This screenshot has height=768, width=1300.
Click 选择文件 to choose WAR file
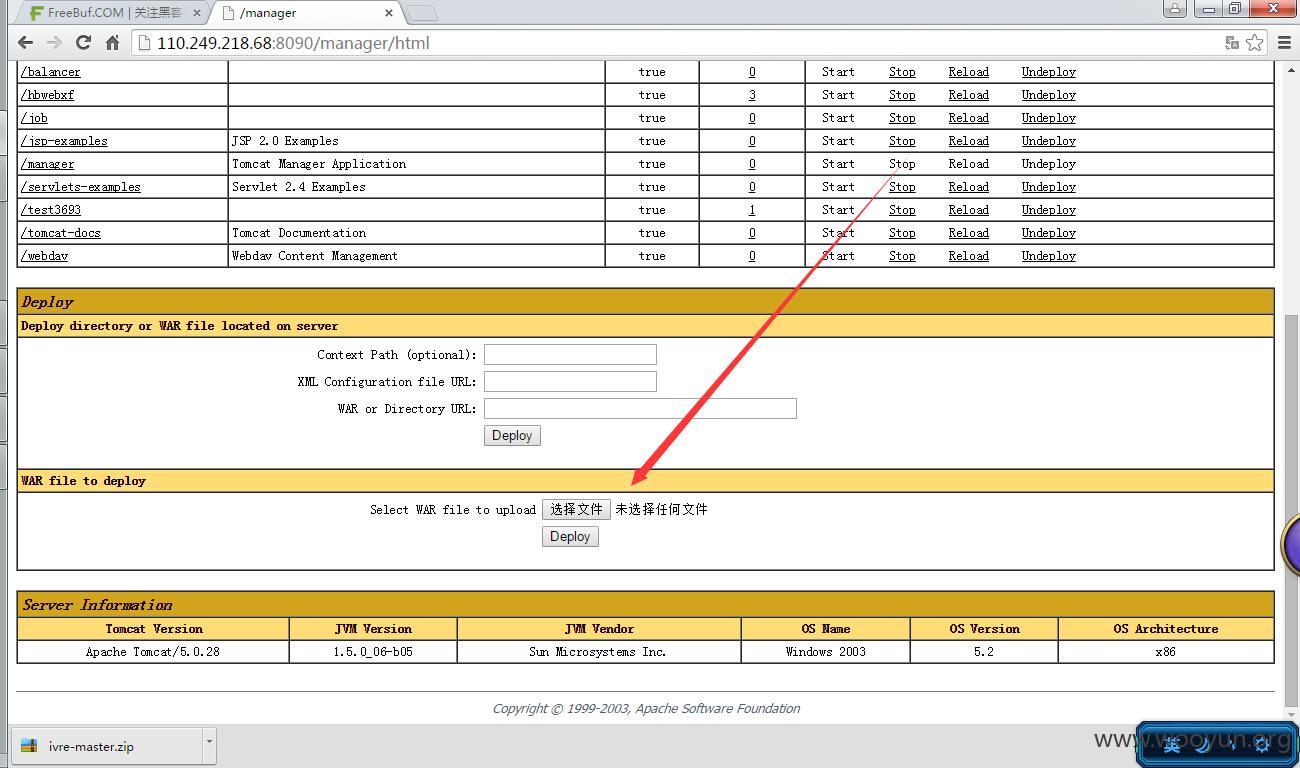tap(576, 509)
